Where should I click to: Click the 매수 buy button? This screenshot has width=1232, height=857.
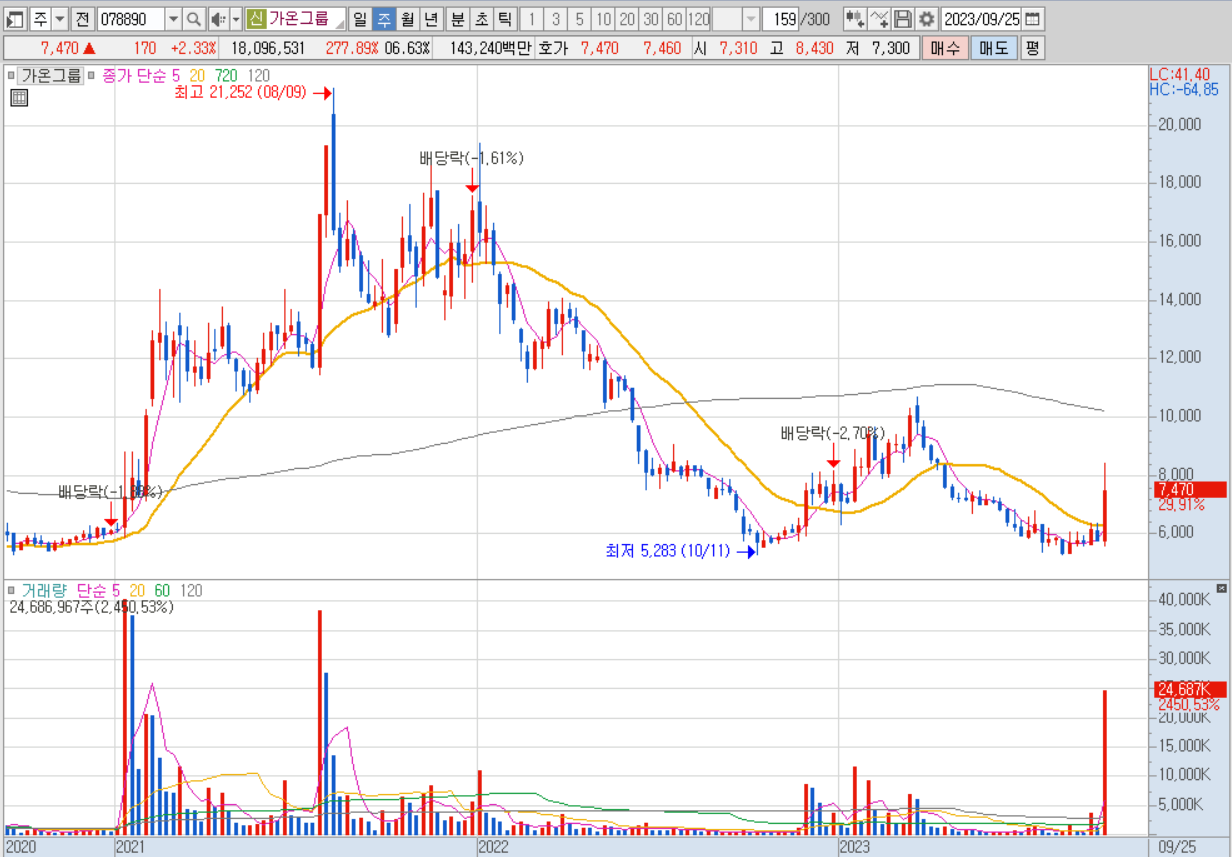[x=945, y=48]
